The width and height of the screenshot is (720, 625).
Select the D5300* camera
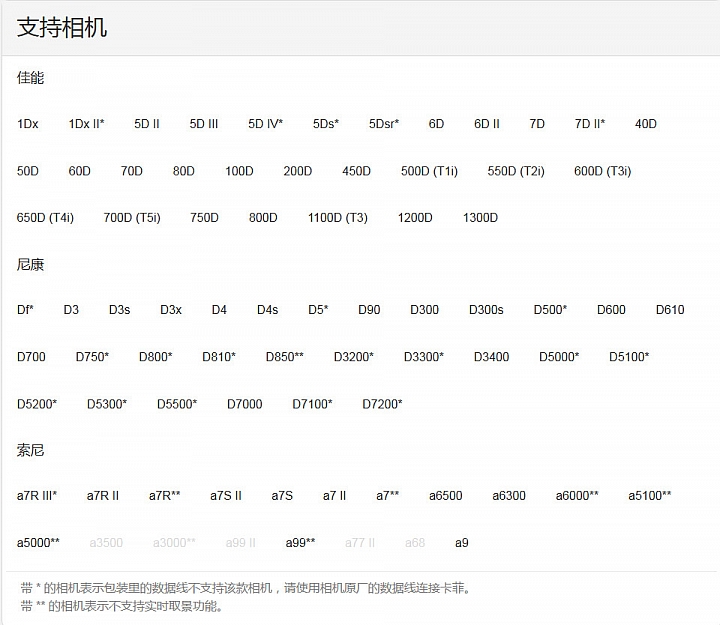tap(107, 404)
